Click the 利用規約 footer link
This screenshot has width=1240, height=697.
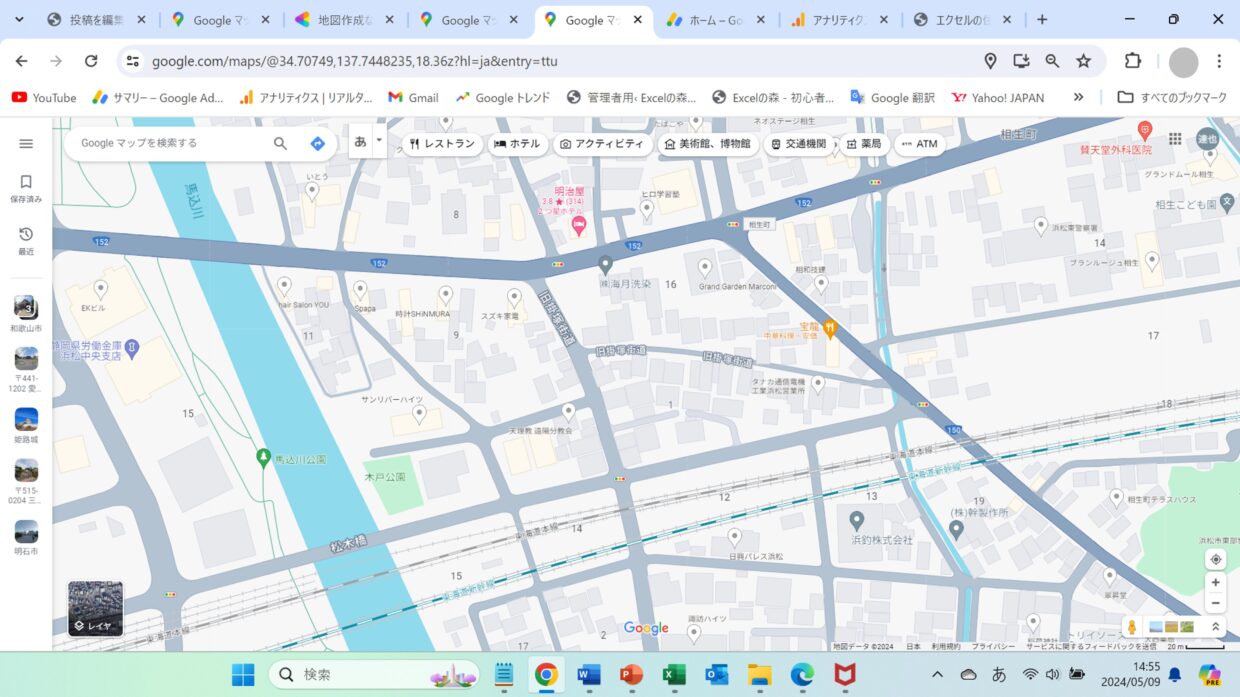946,647
